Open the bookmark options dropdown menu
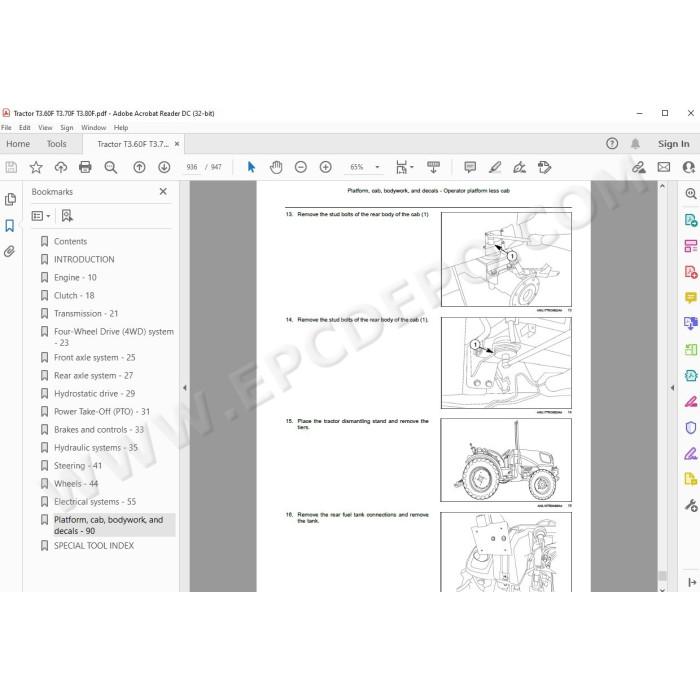Screen dimensions: 700x700 pyautogui.click(x=41, y=216)
